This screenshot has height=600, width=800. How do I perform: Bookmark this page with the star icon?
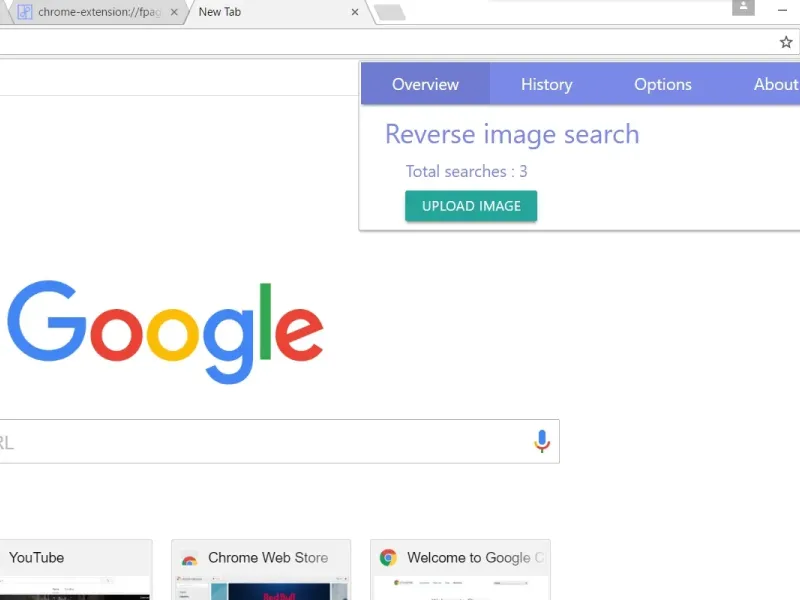(x=786, y=42)
